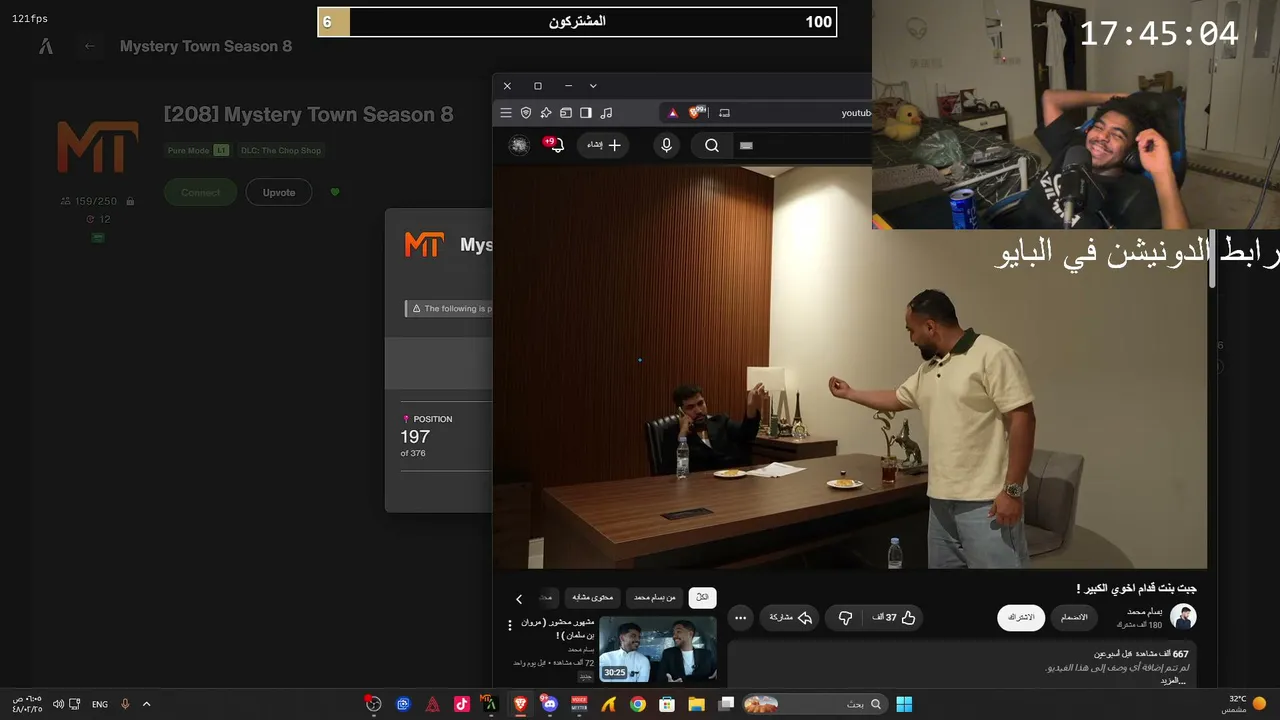Open the taskbar clock and date

27,704
